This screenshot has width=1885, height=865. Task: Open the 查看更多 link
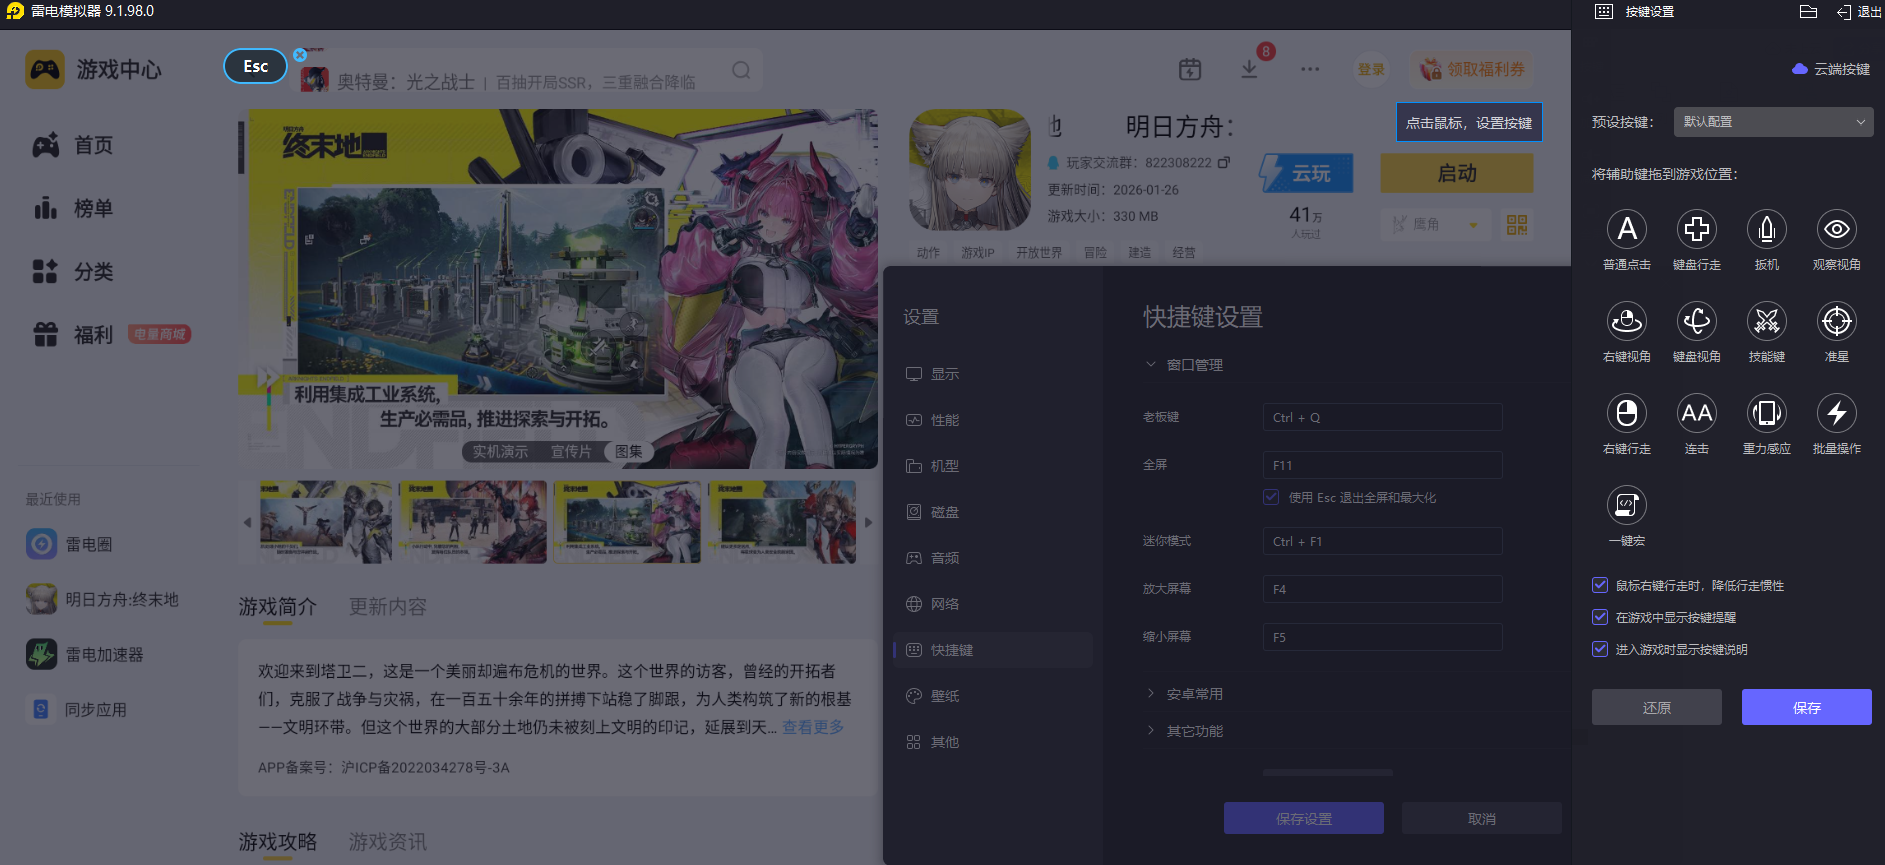pos(813,727)
